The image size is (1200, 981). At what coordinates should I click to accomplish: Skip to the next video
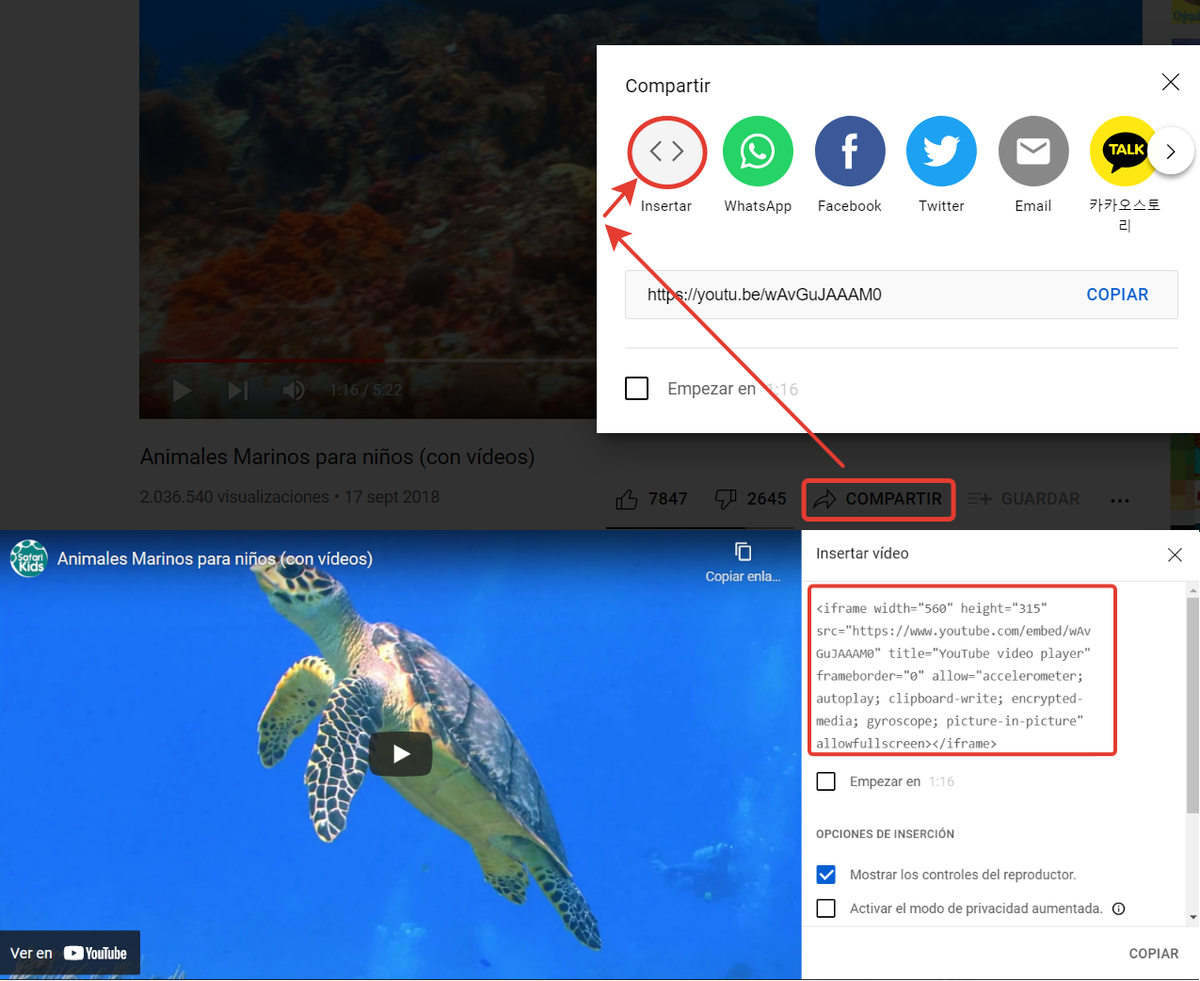pyautogui.click(x=238, y=390)
